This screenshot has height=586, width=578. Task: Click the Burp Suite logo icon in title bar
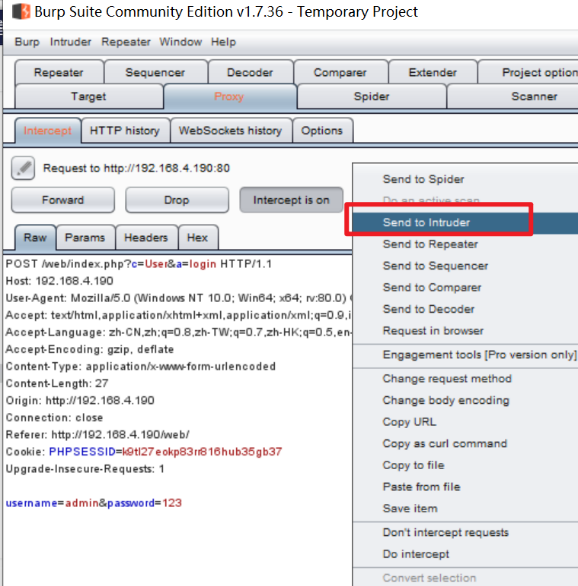click(21, 12)
